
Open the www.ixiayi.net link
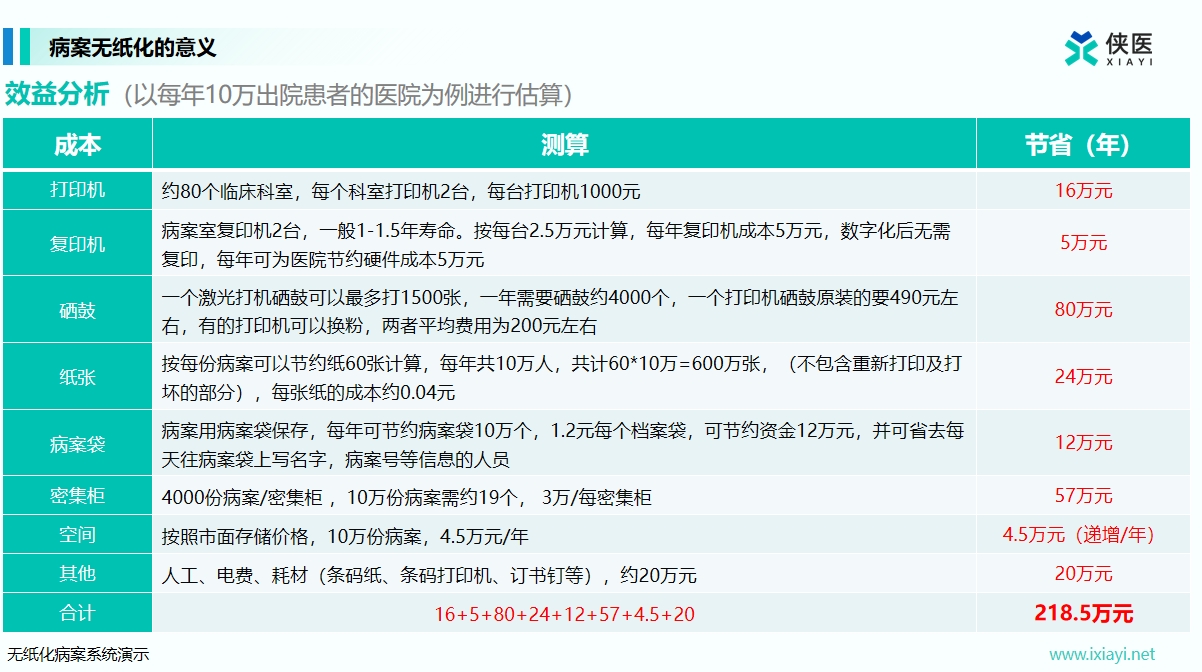tap(1101, 654)
